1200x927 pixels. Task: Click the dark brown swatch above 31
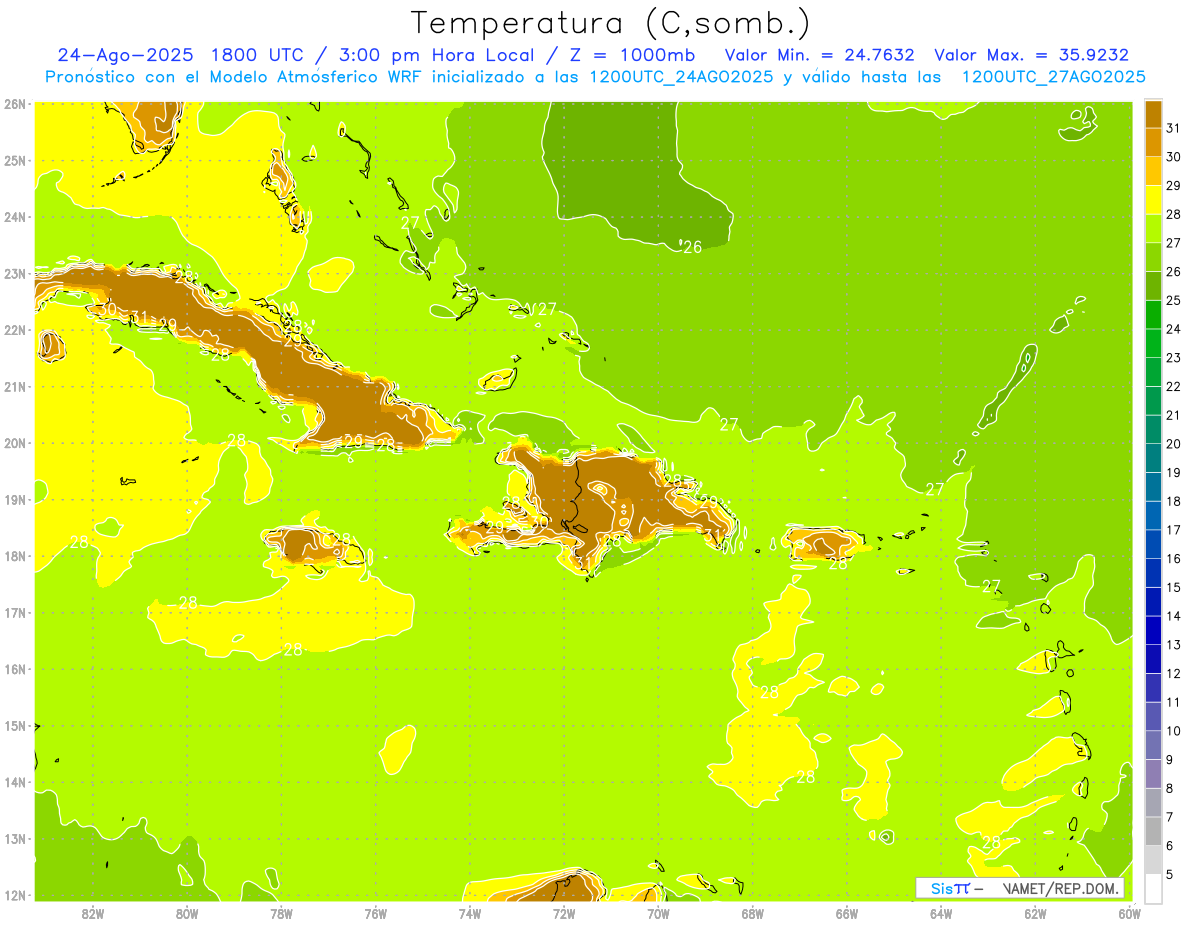1154,114
